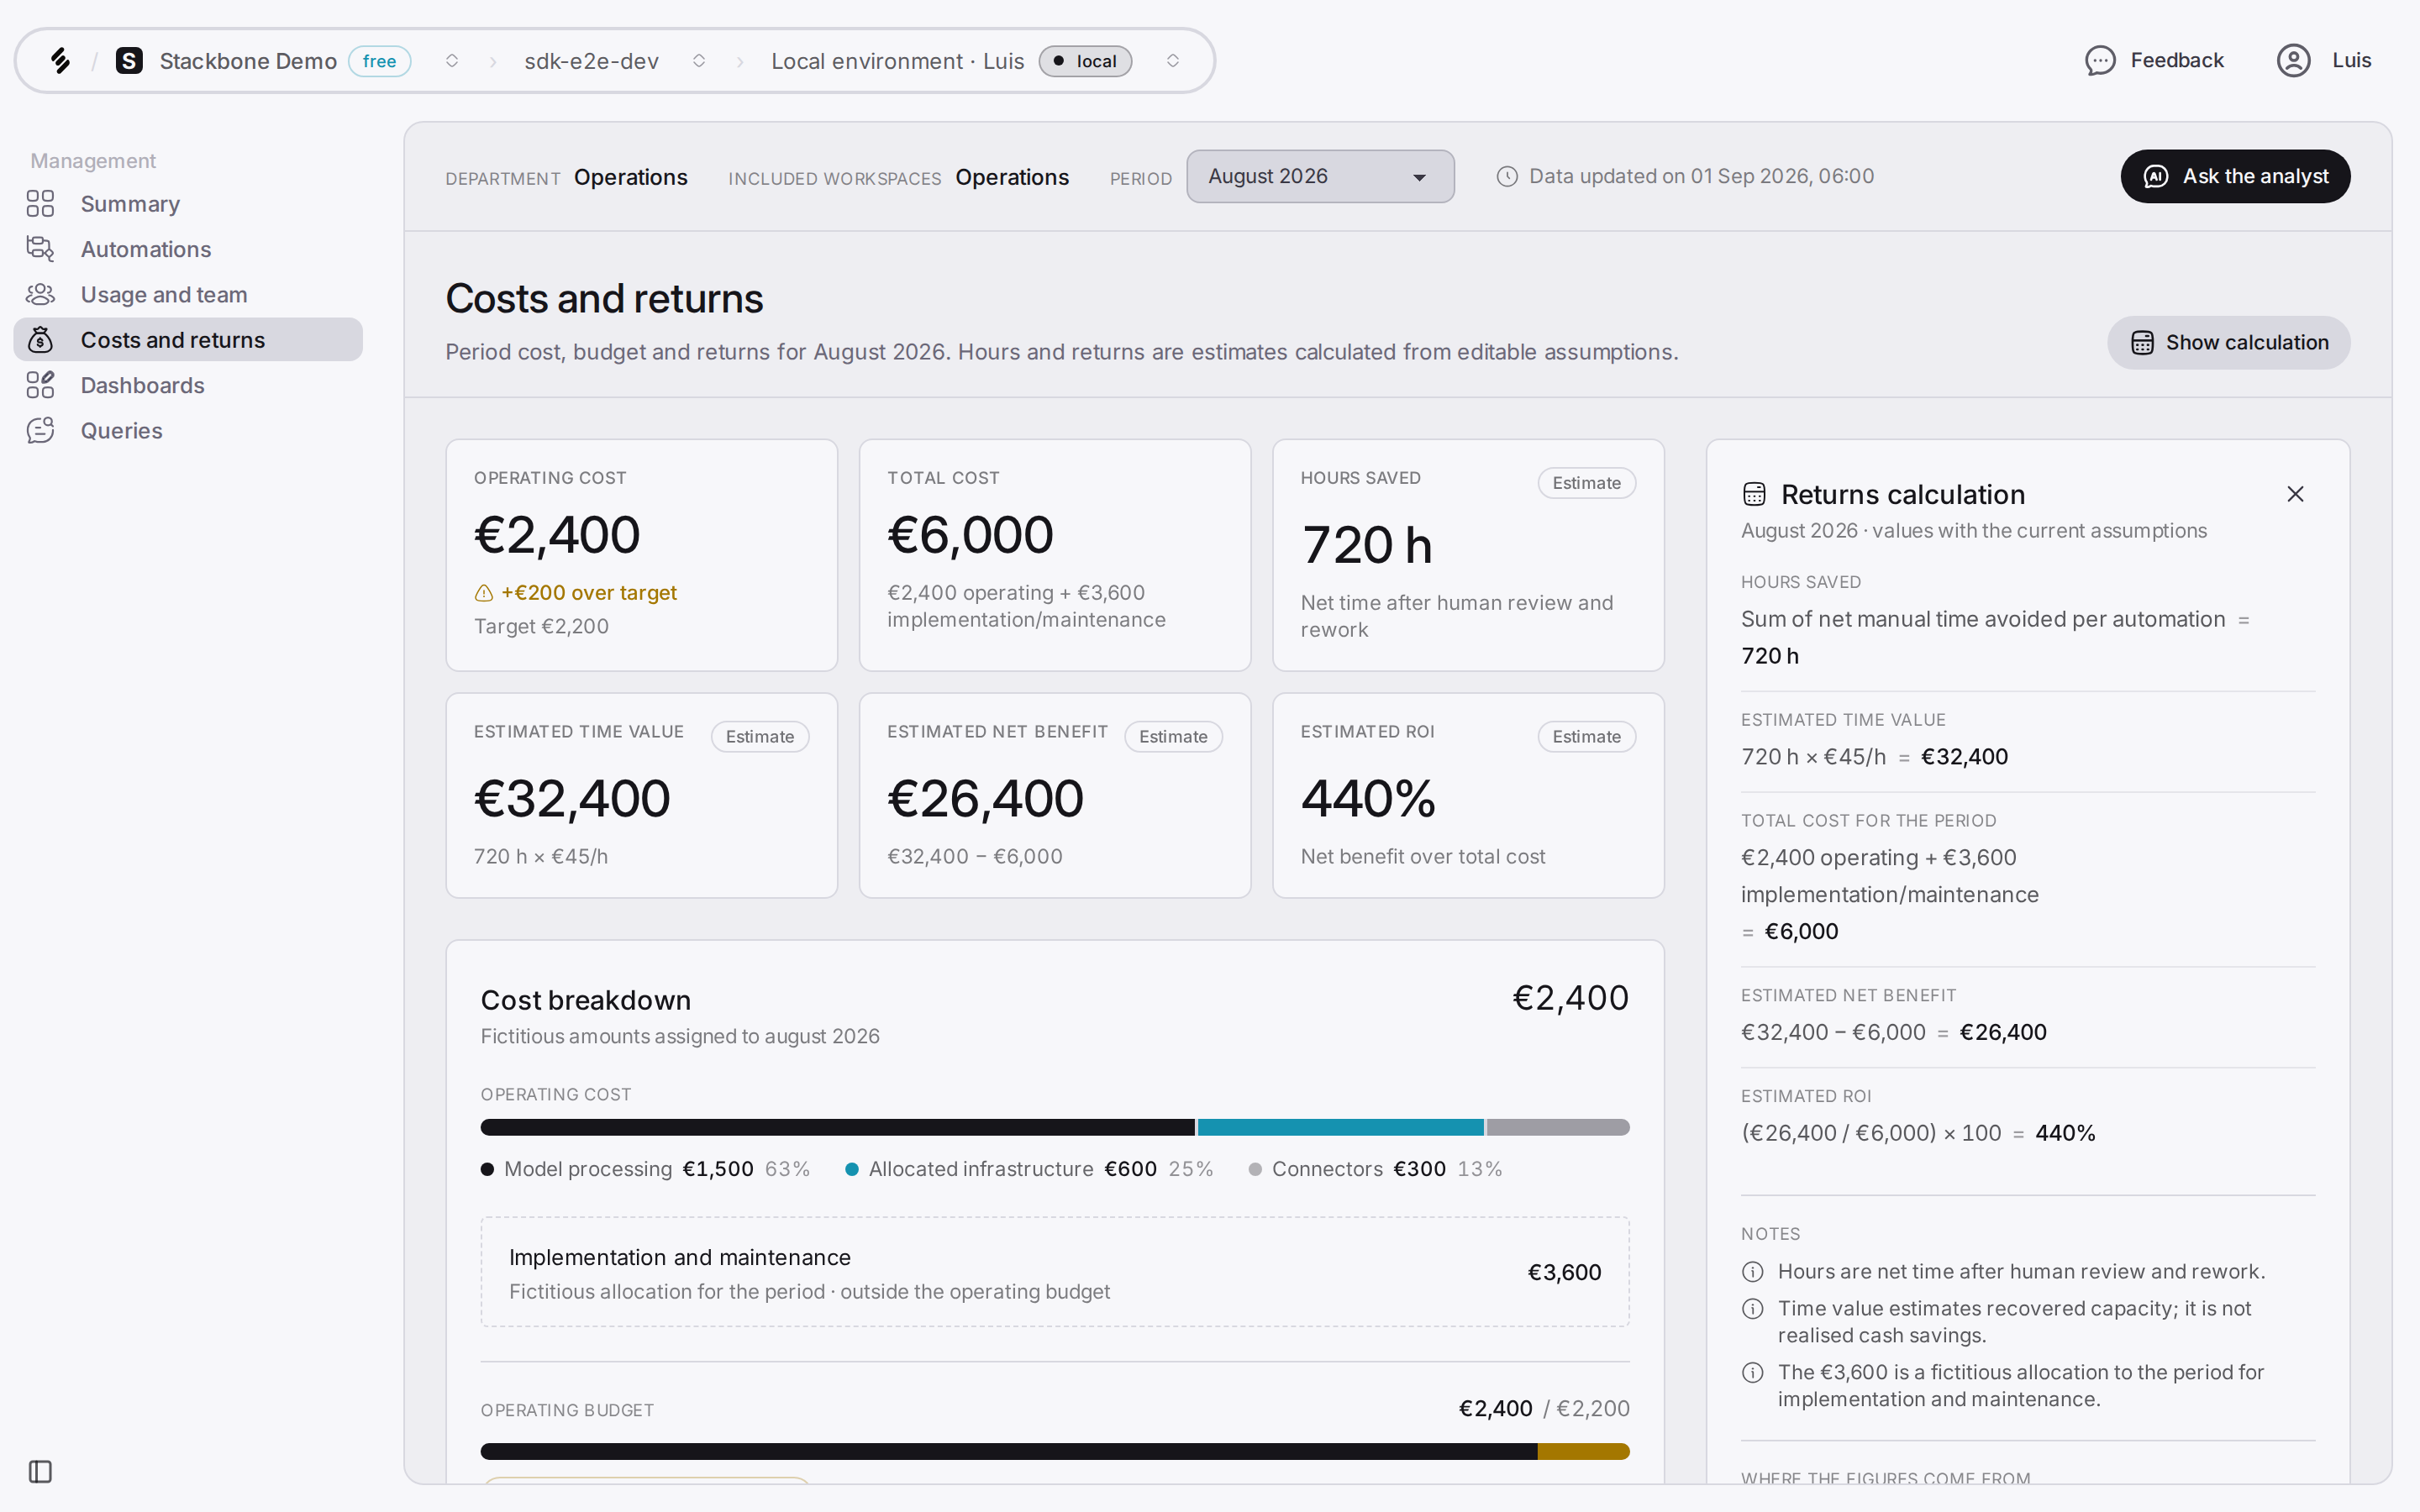Toggle the sidebar collapse panel icon
Image resolution: width=2420 pixels, height=1512 pixels.
40,1472
